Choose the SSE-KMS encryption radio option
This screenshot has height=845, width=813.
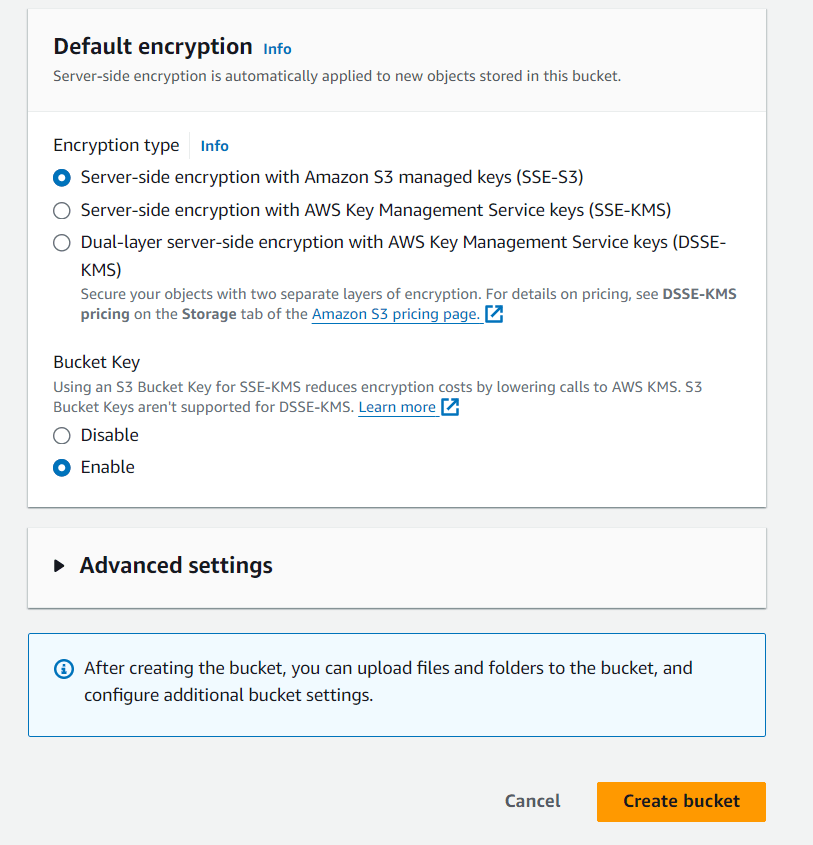[x=62, y=210]
